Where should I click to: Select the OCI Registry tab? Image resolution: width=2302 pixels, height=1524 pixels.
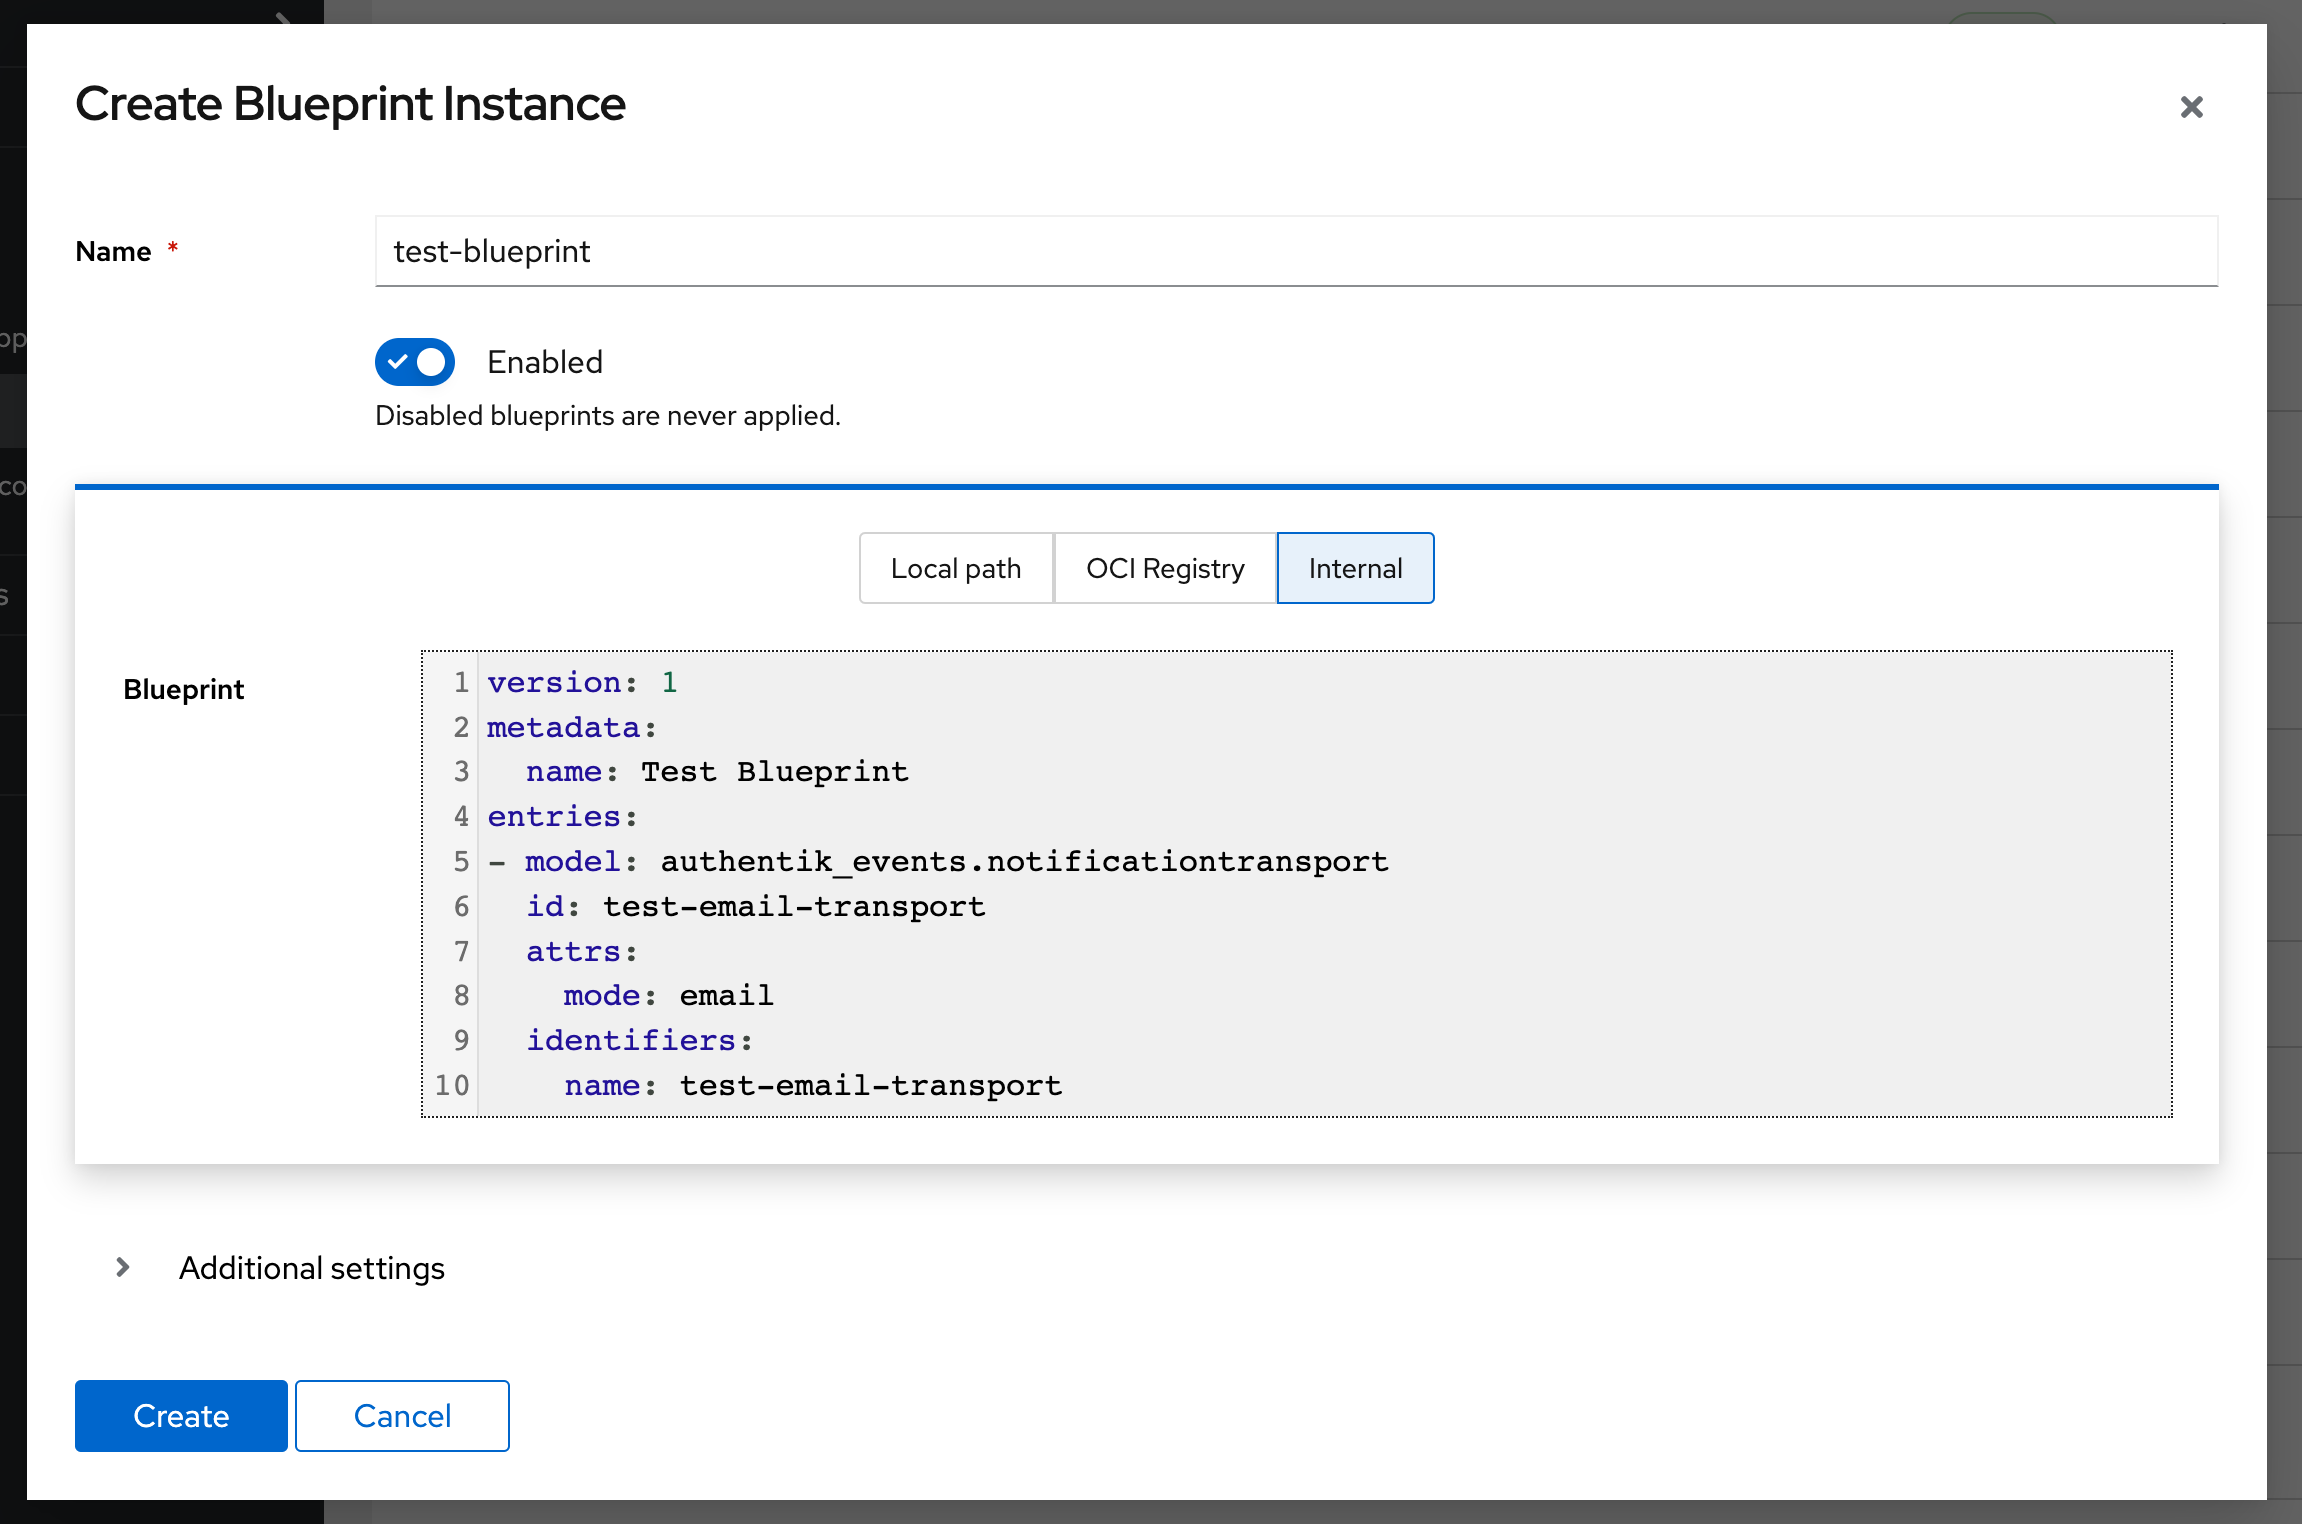click(x=1164, y=568)
